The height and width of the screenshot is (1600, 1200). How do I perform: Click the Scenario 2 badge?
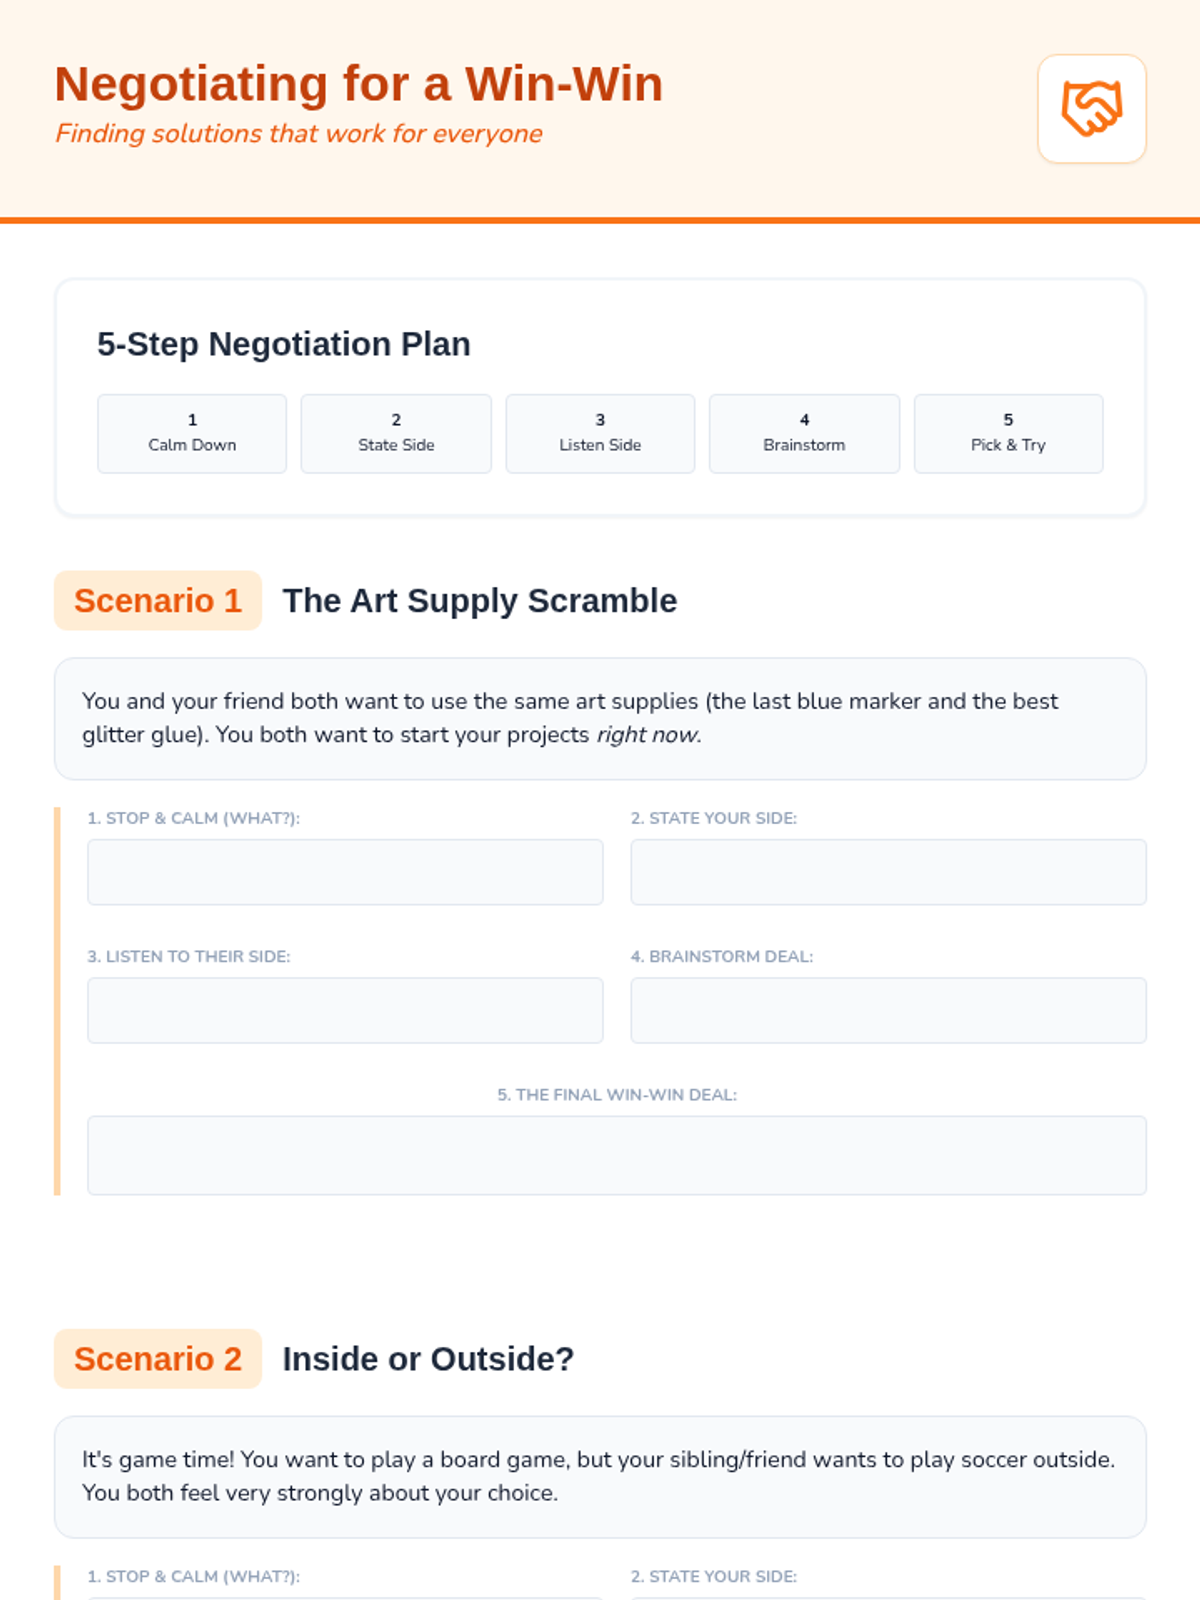click(158, 1359)
